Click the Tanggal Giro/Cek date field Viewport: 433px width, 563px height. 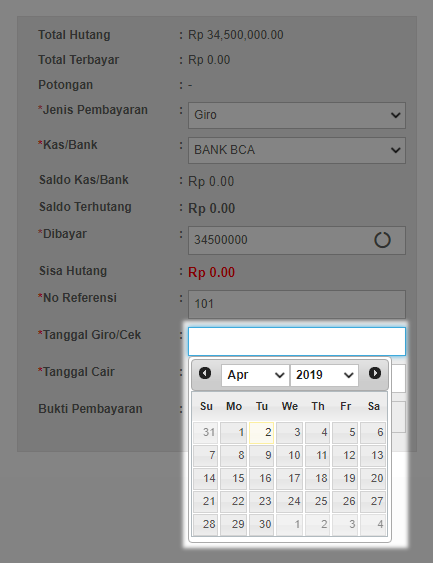pyautogui.click(x=297, y=341)
